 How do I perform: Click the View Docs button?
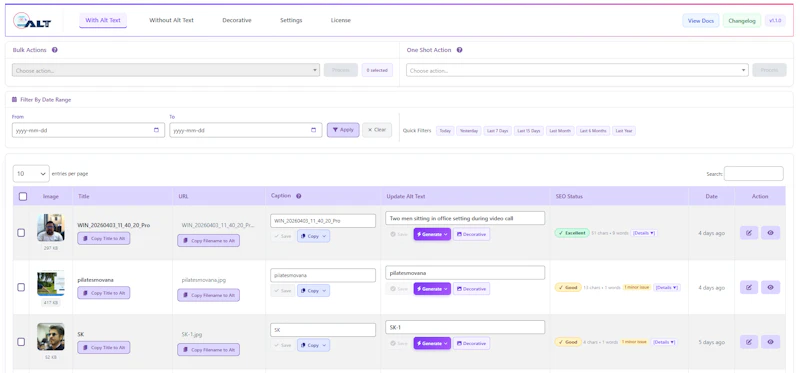click(701, 21)
